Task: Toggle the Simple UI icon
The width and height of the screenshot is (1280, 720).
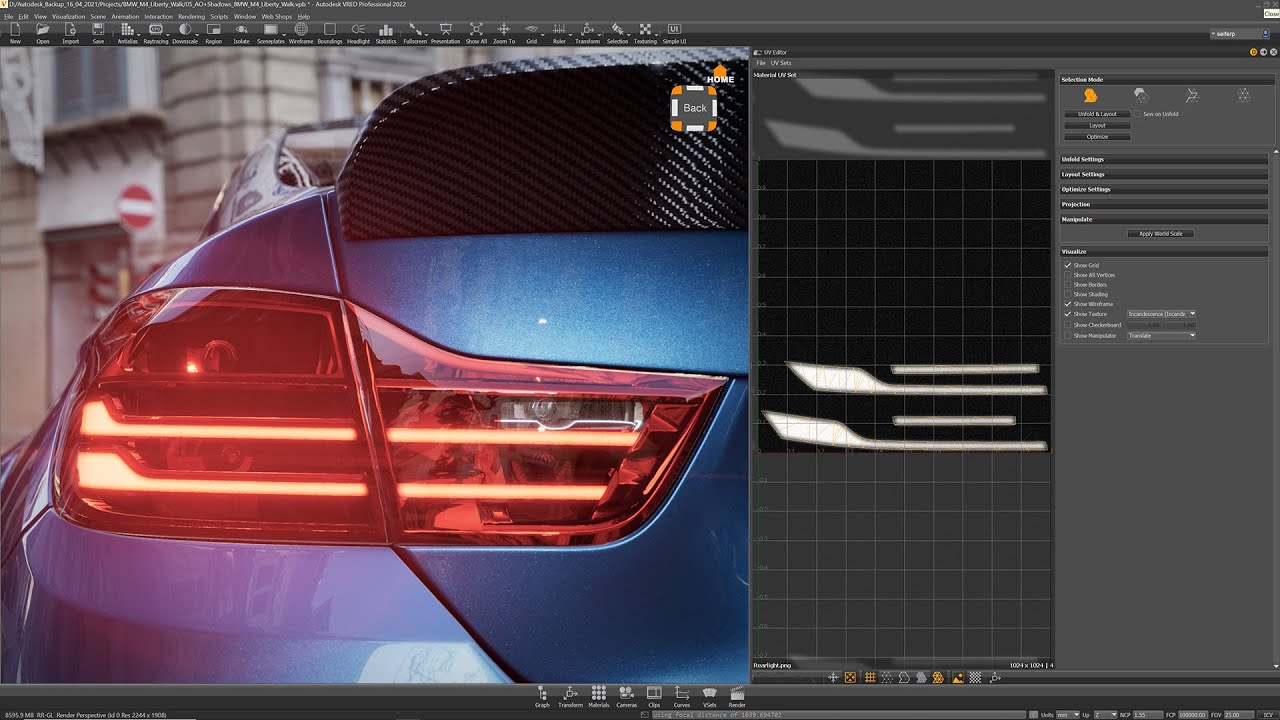Action: 674,34
